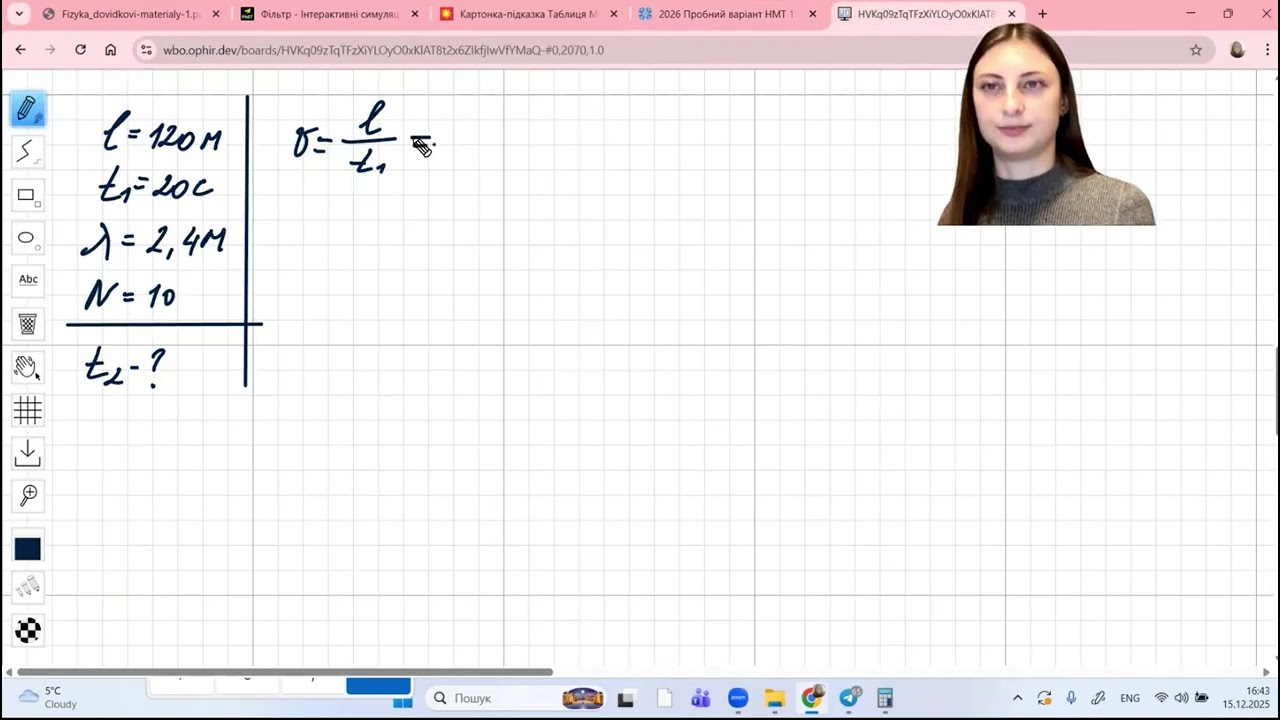Open the tab search dropdown
The image size is (1280, 720).
click(19, 14)
